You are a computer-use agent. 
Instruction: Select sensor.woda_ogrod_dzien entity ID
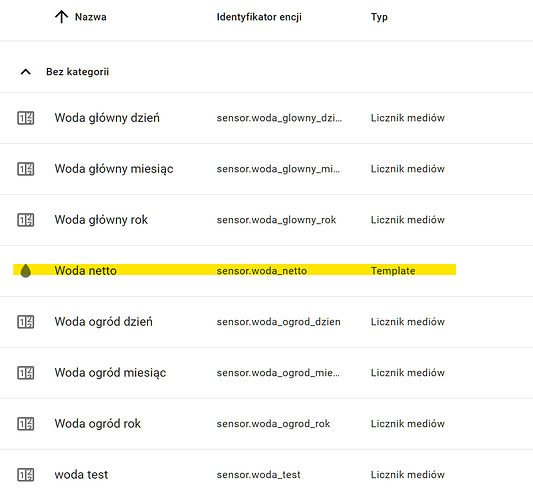point(278,322)
